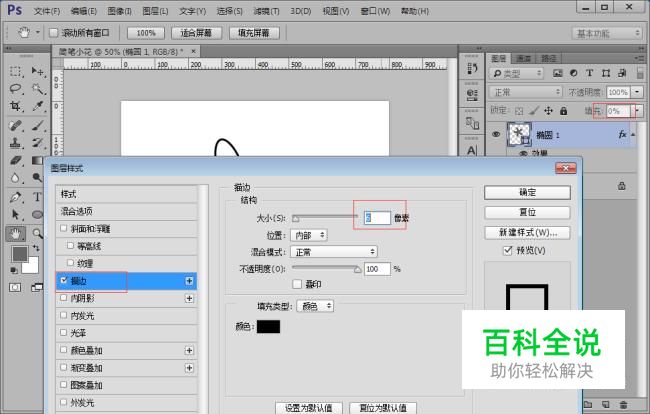Screen dimensions: 650x414
Task: Switch to the 路径 paths tab
Action: [548, 58]
